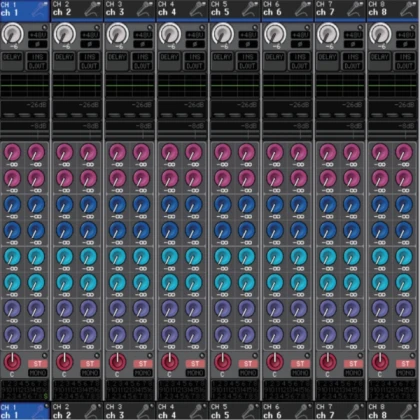Select the head amp gain knob on ch 1

(x=12, y=34)
